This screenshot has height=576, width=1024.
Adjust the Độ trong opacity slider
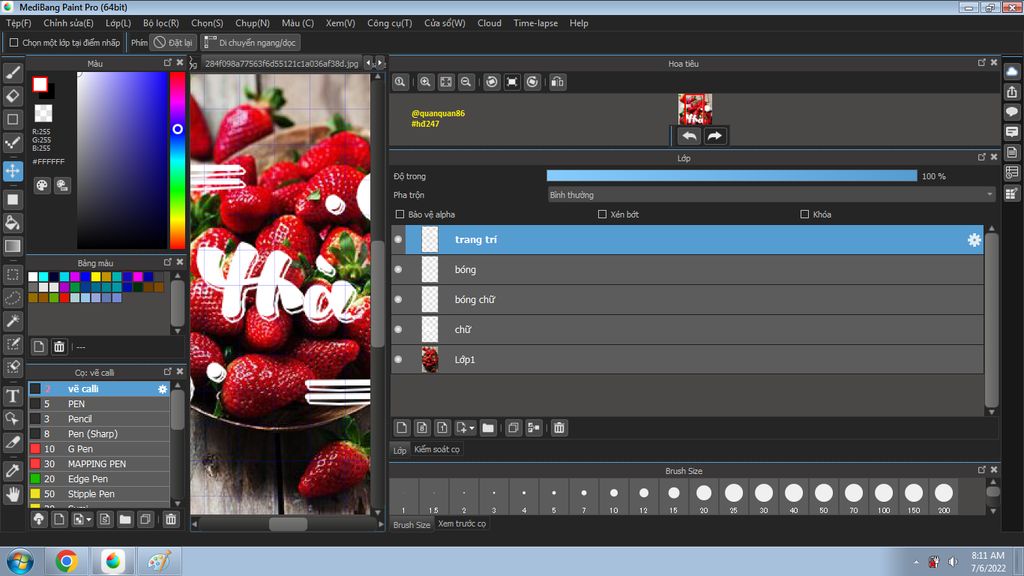point(731,176)
